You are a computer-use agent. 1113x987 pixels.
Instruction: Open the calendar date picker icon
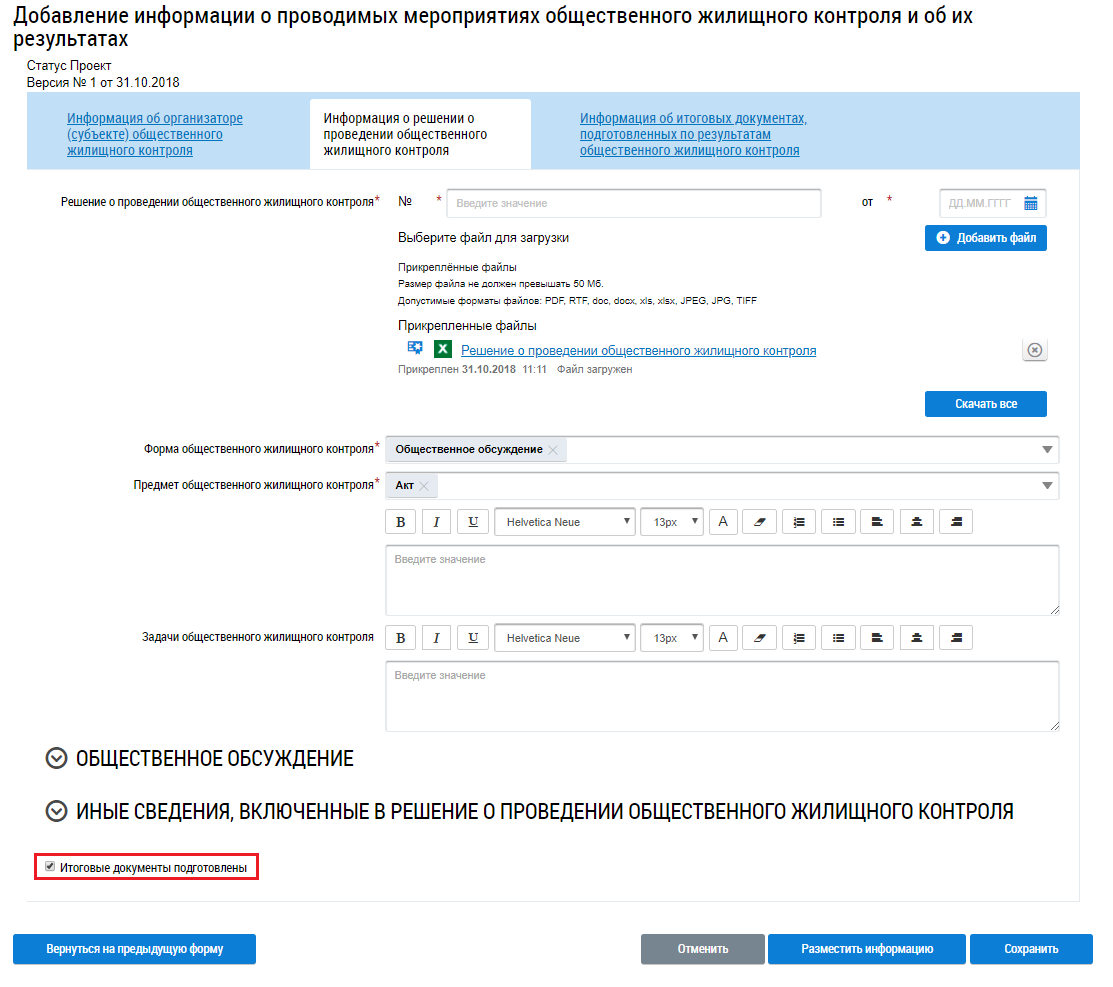1031,204
